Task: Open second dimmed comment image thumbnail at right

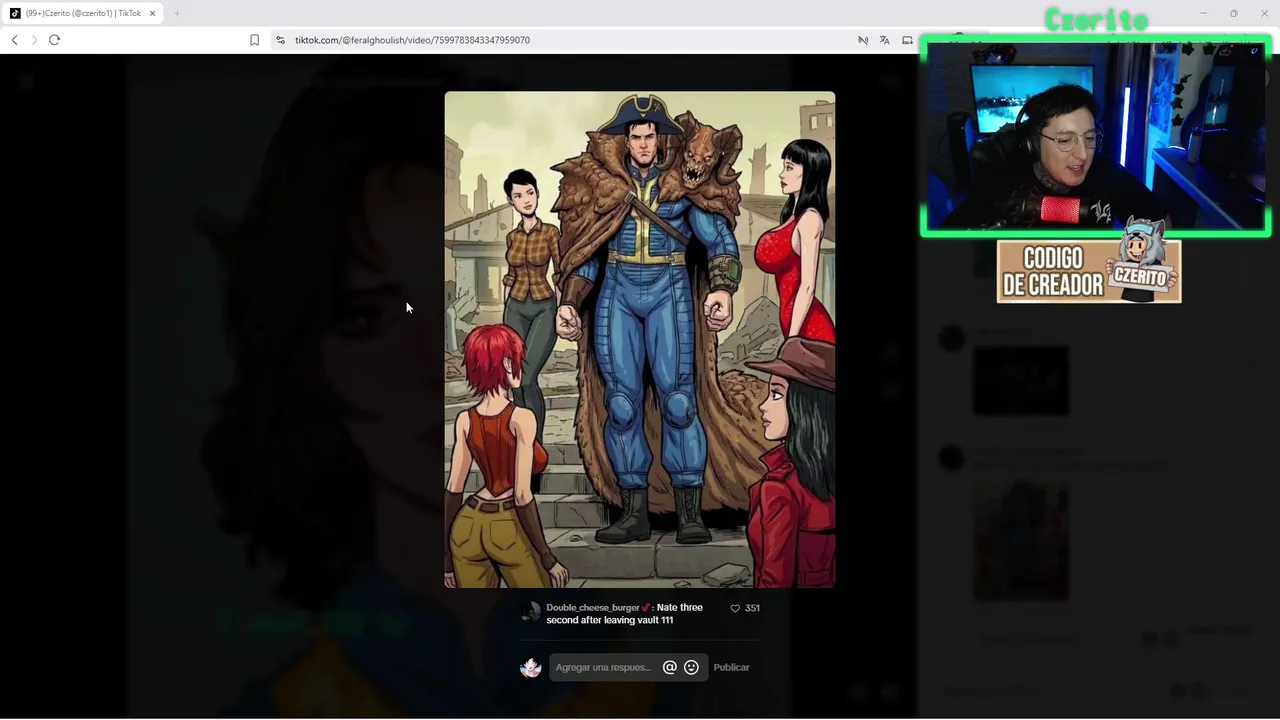Action: click(1021, 540)
